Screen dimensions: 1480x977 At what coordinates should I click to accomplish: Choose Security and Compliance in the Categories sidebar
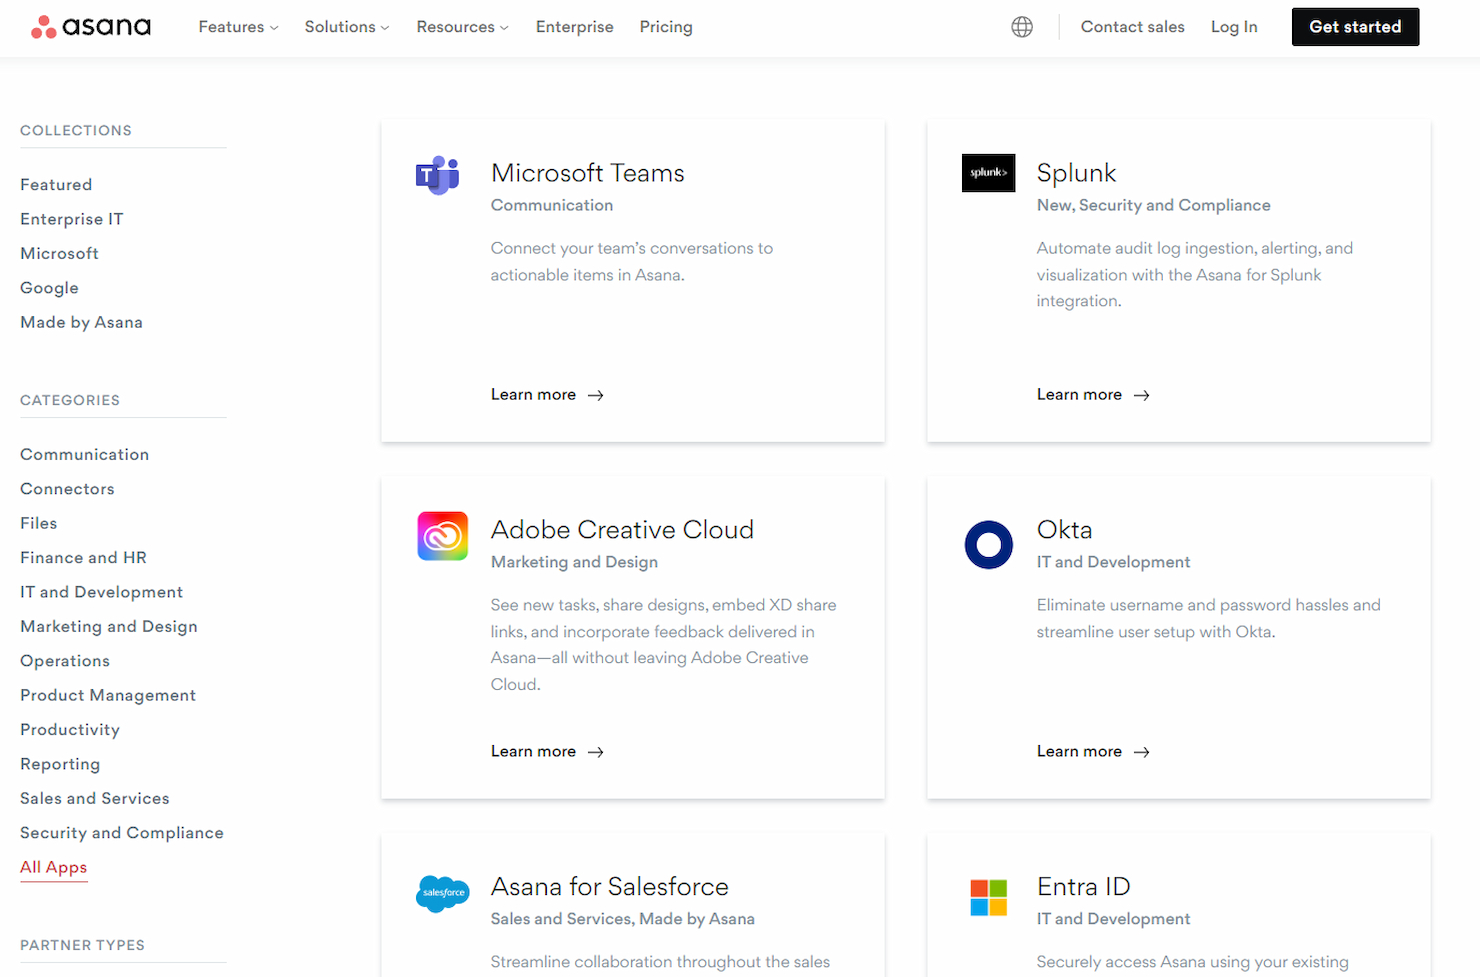point(122,833)
